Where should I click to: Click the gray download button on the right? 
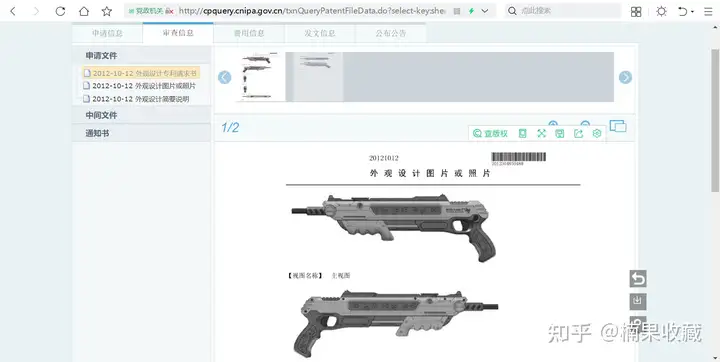click(x=638, y=301)
